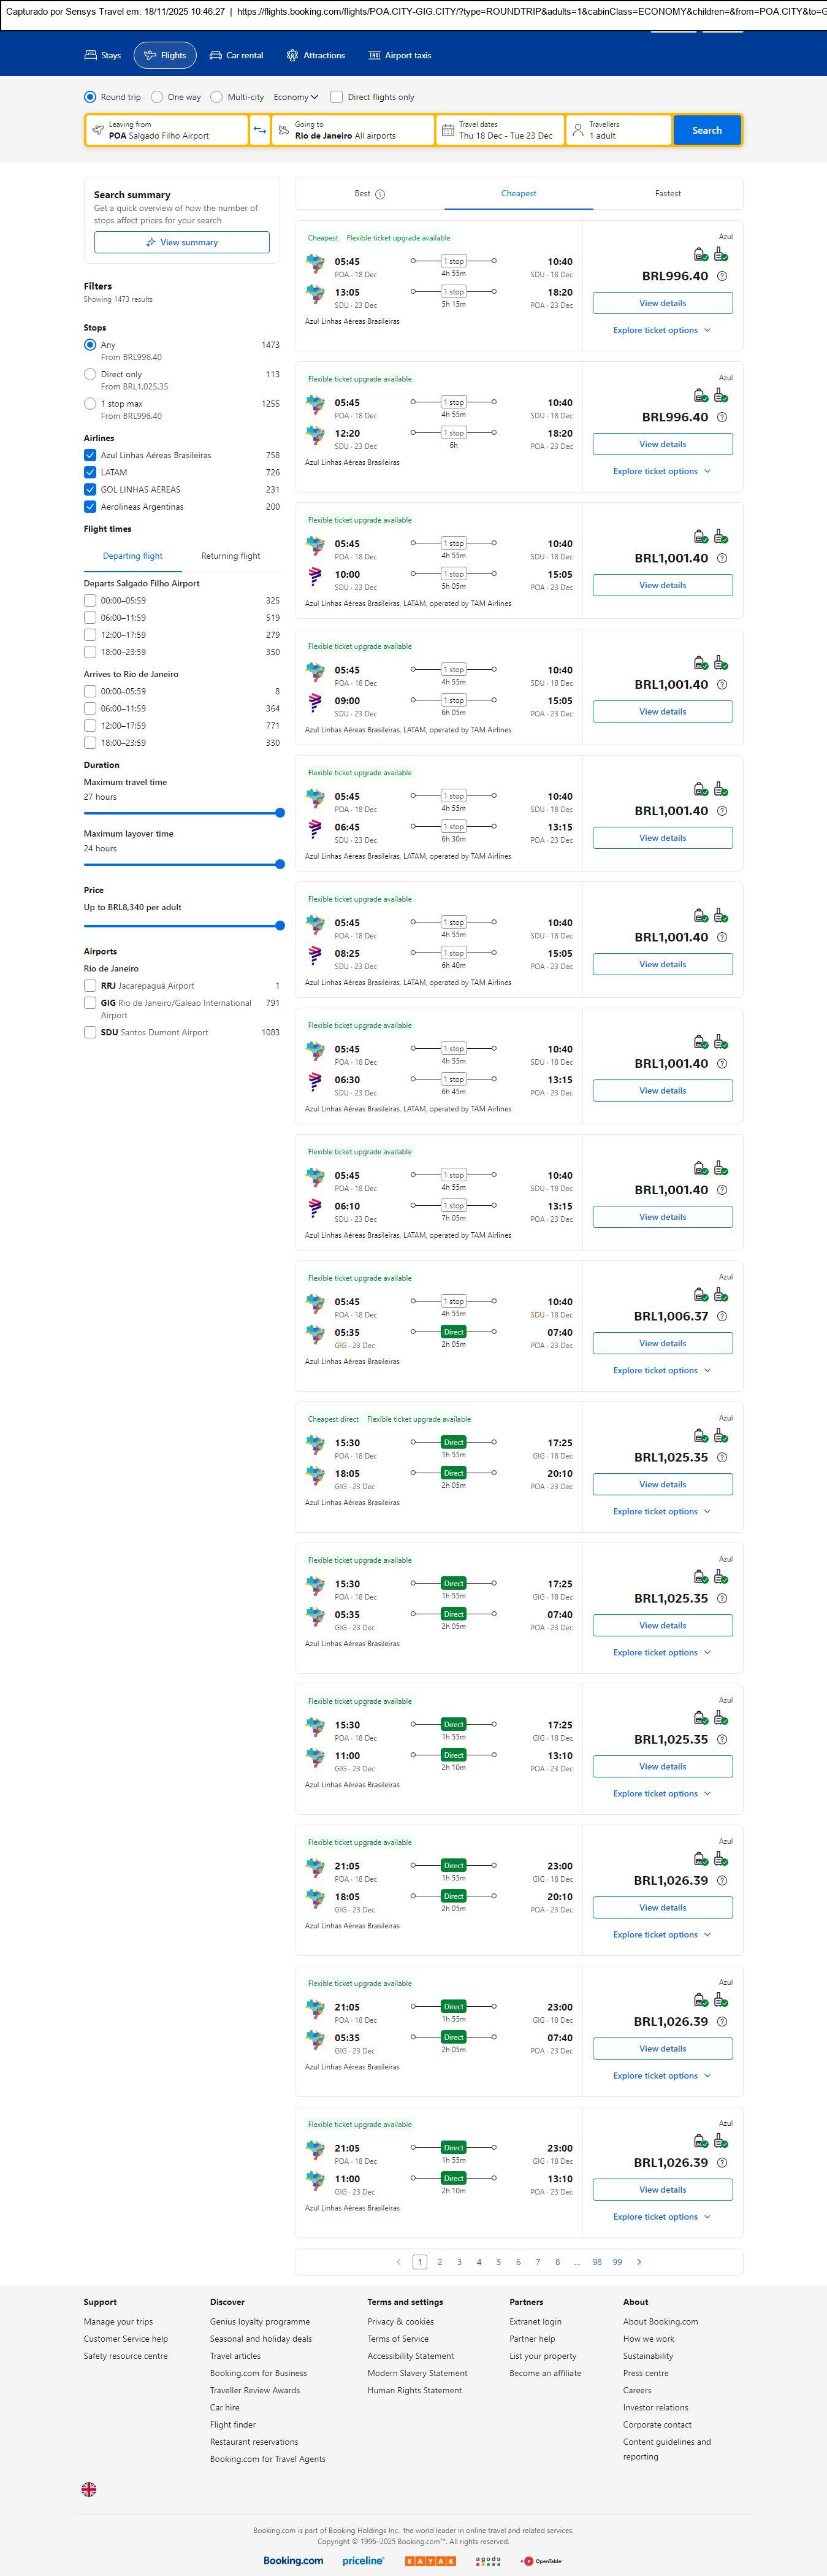Click the Maximum layover time slider handle
This screenshot has width=827, height=2576.
[280, 864]
